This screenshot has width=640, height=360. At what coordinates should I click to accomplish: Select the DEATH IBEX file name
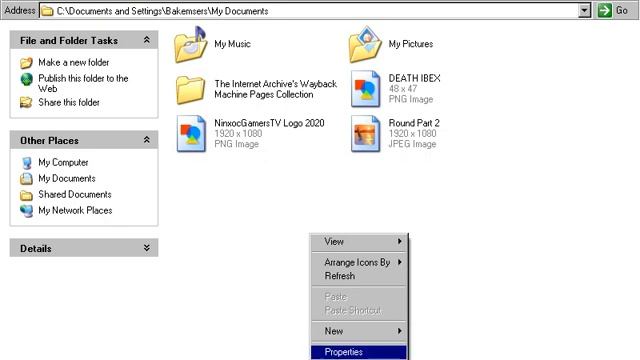coord(414,78)
